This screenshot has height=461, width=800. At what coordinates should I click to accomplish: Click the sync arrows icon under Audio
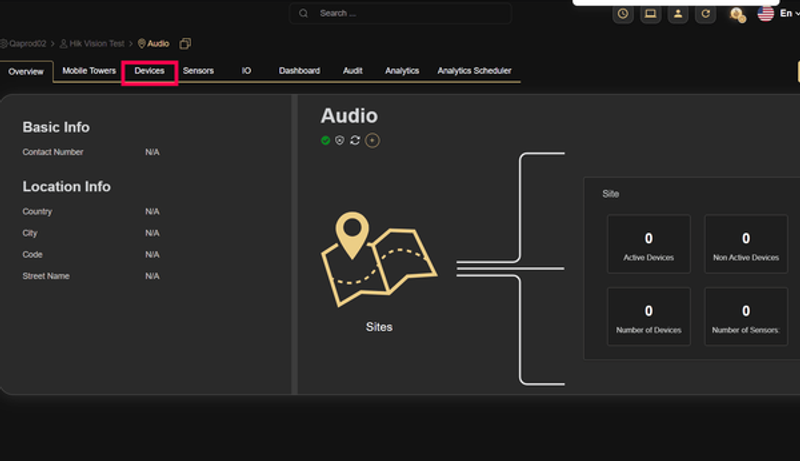click(x=355, y=140)
